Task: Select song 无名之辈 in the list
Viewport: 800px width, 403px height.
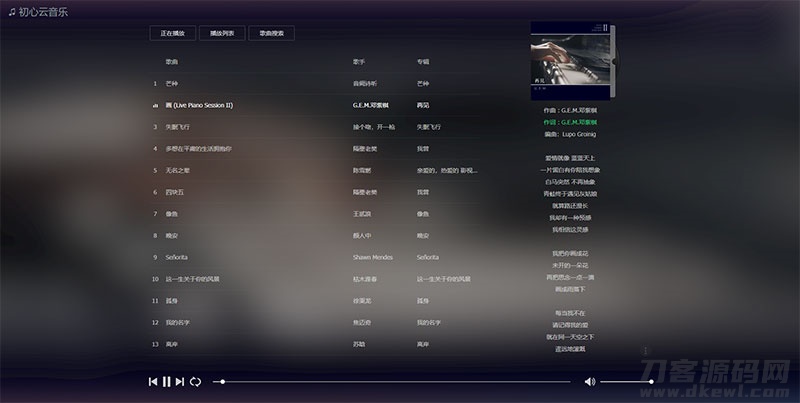Action: (177, 170)
